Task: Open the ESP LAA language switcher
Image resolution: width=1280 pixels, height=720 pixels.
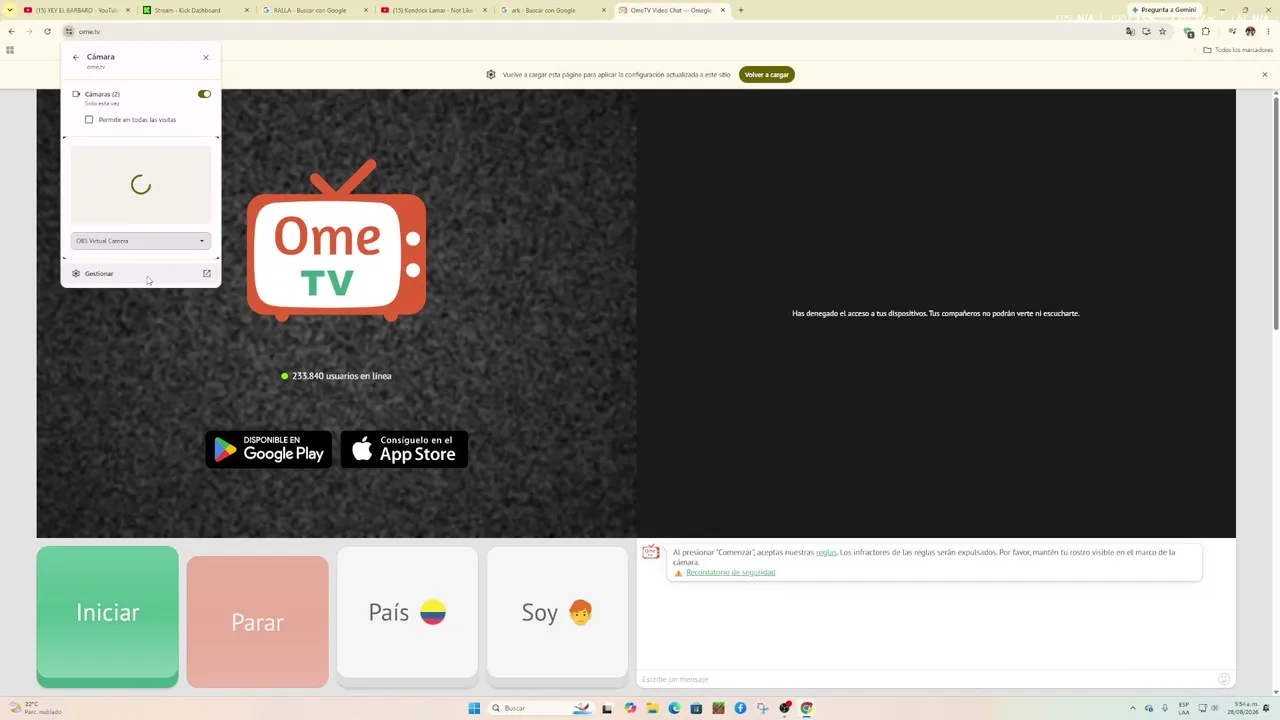Action: click(1184, 708)
